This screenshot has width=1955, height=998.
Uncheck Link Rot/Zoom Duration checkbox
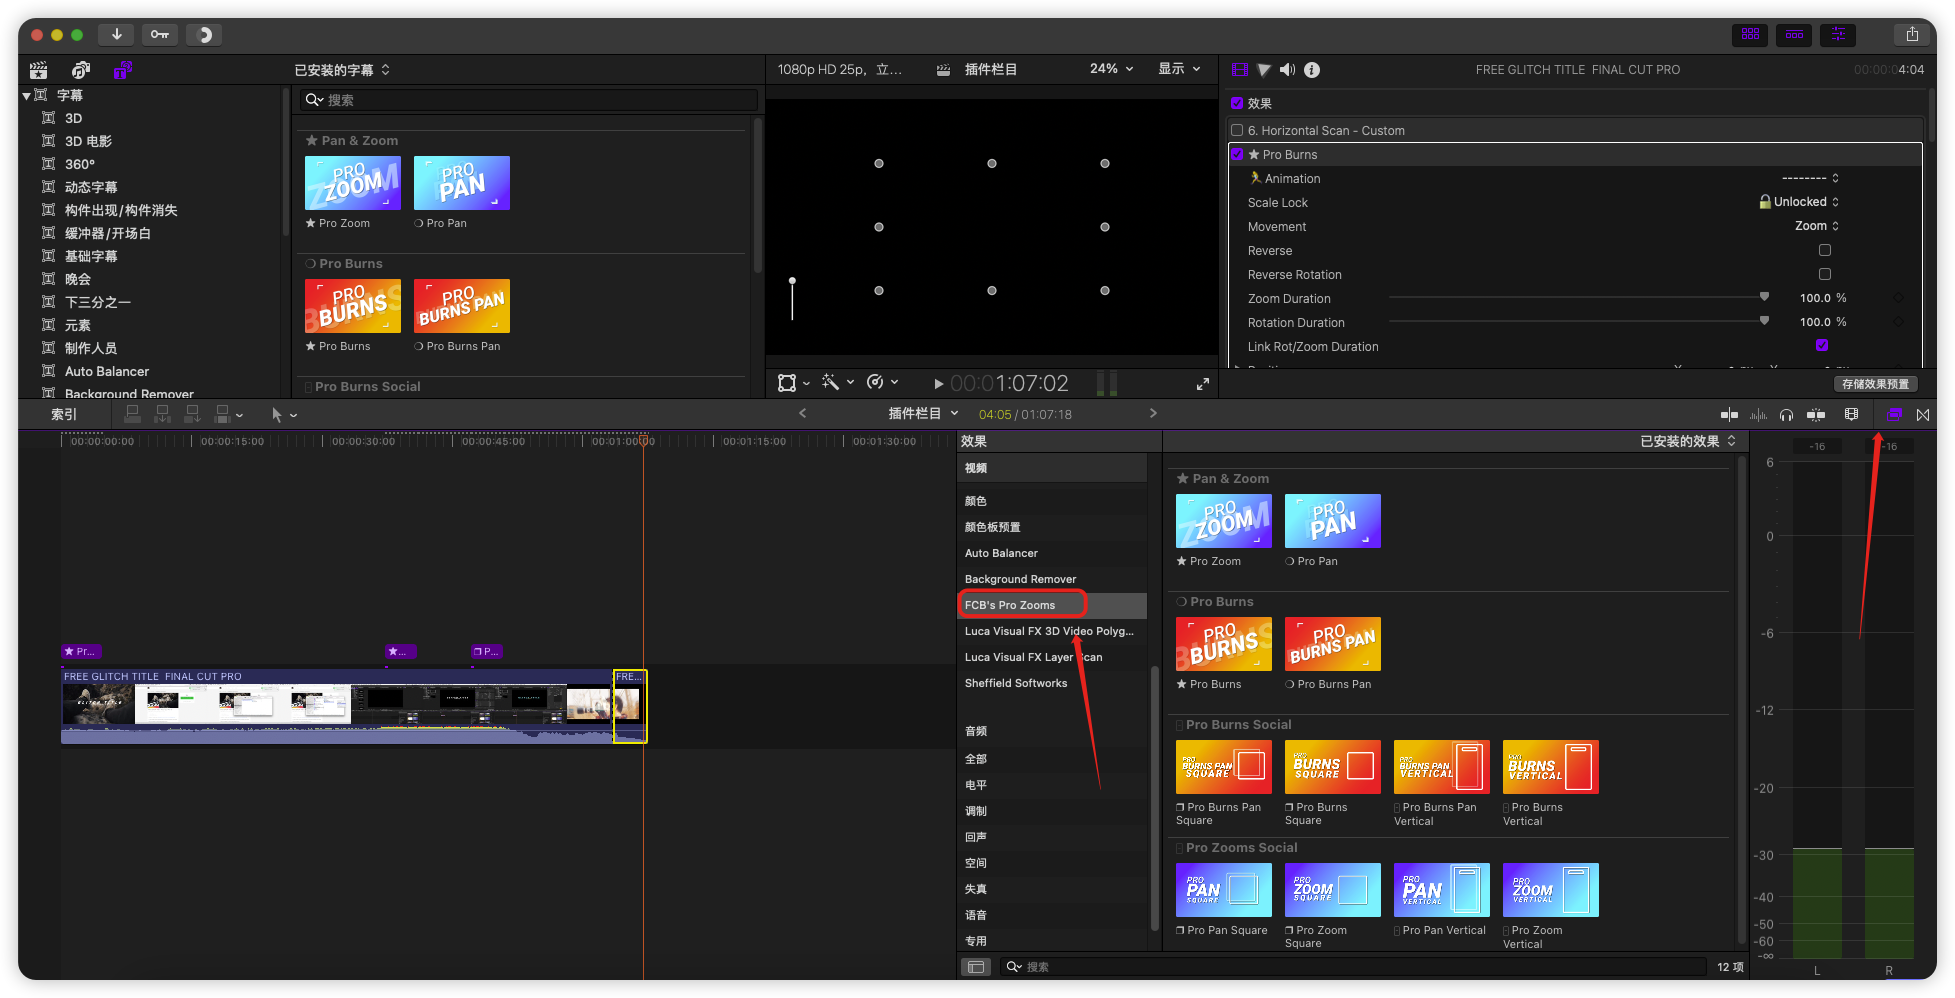coord(1822,346)
